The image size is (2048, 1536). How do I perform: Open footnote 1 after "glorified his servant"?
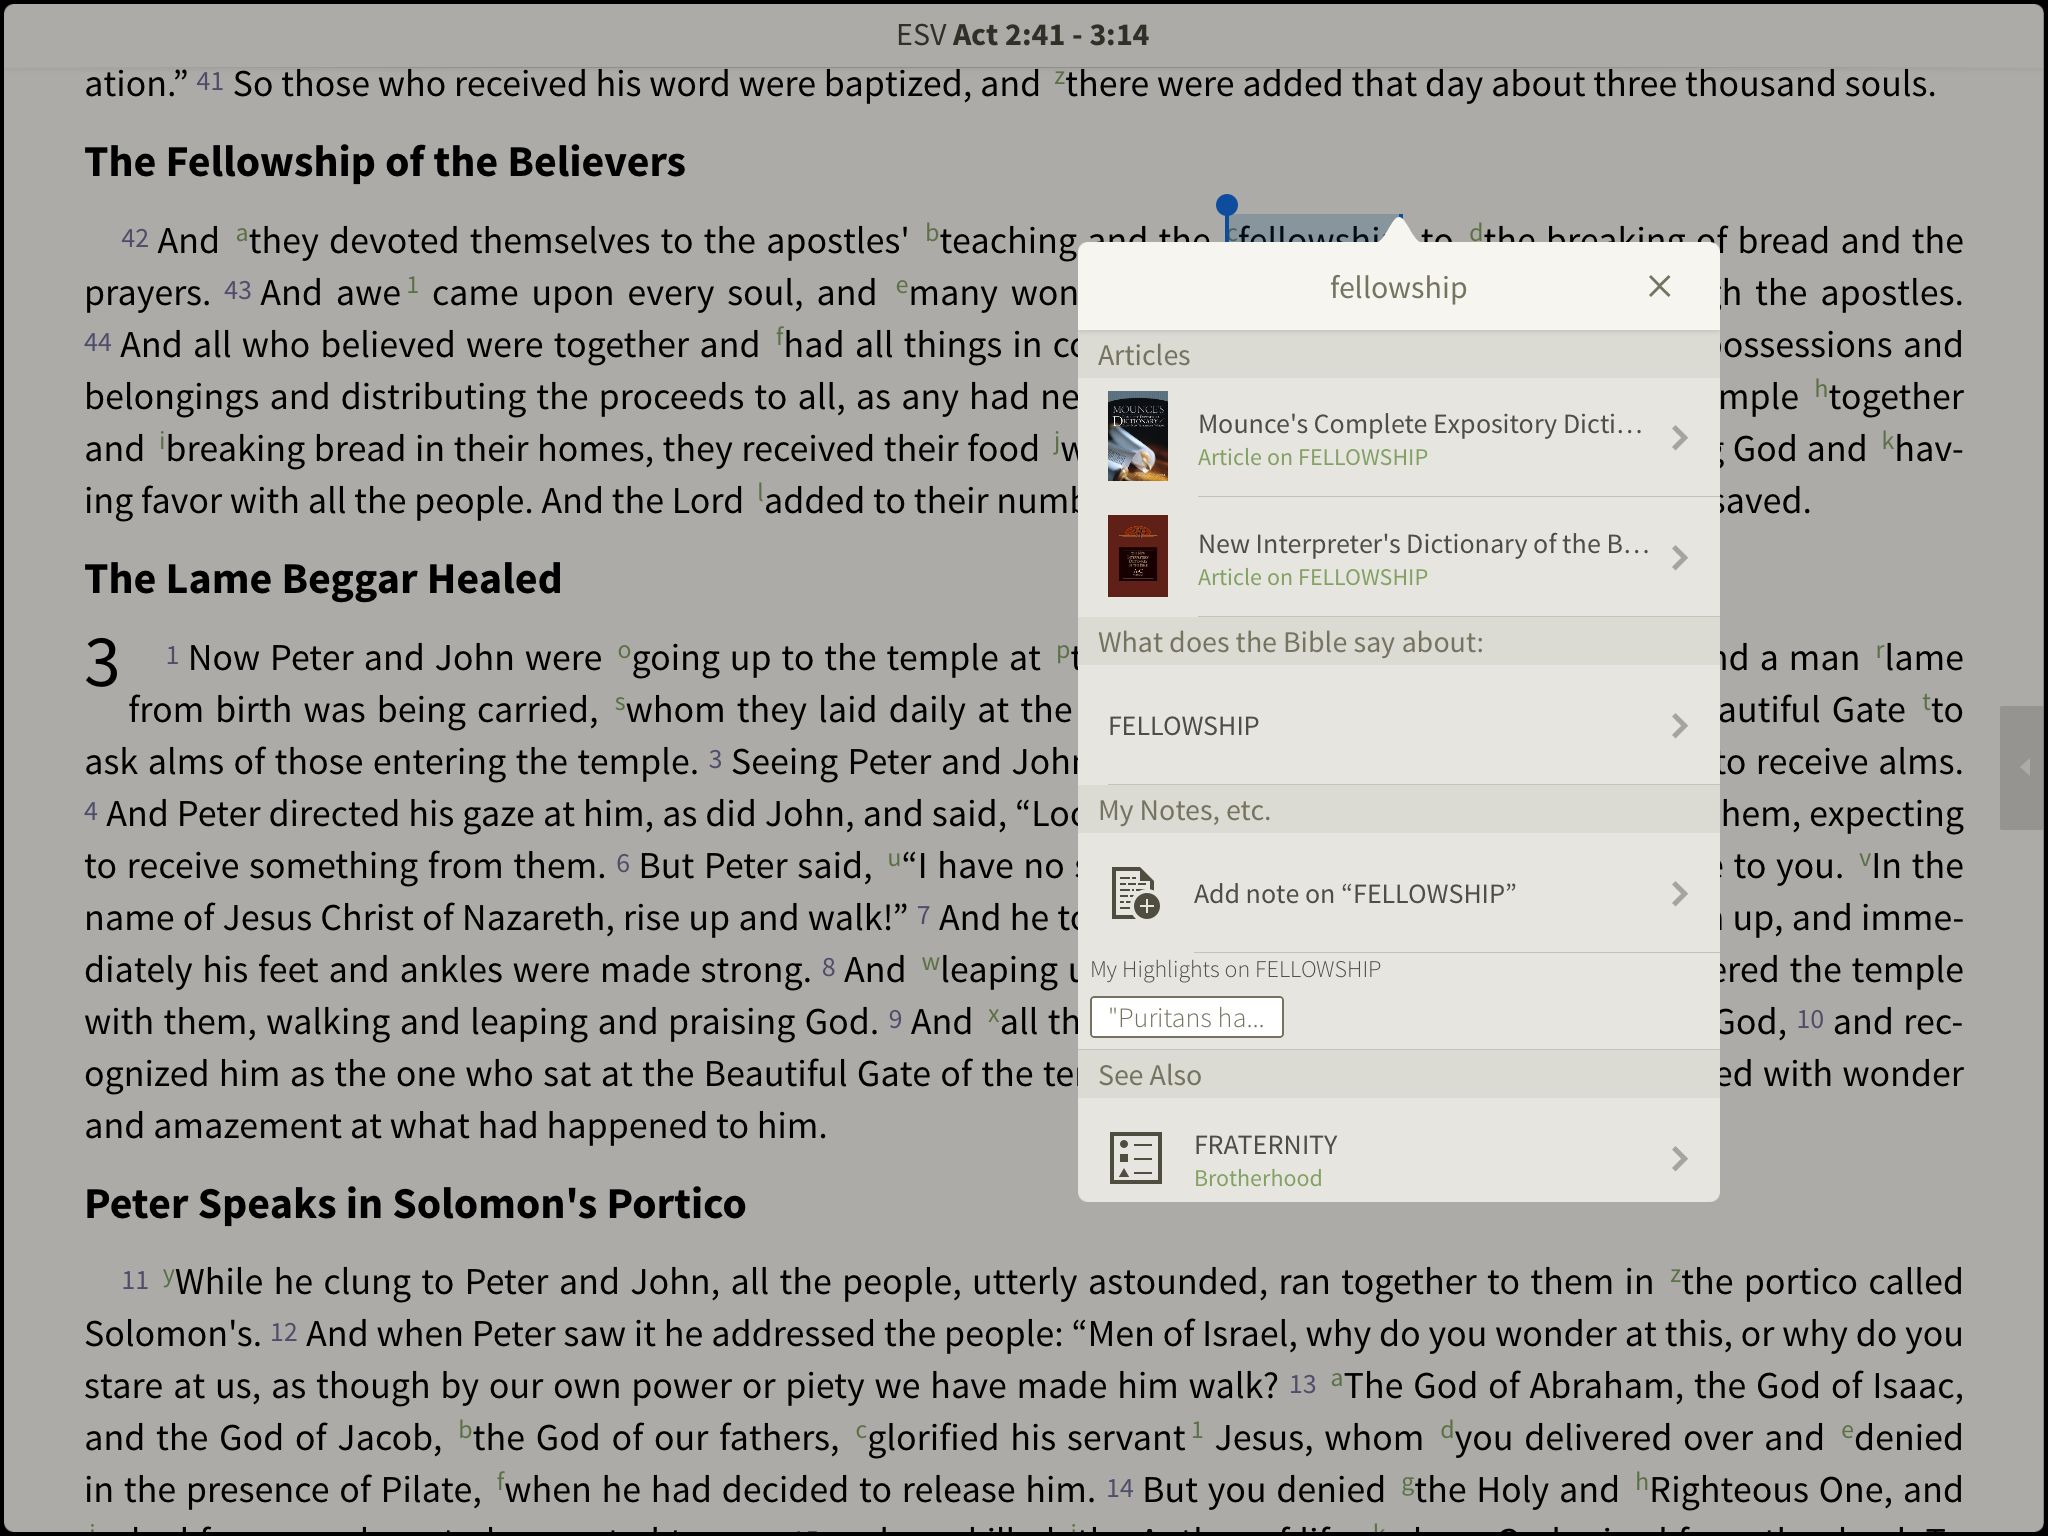point(1197,1430)
